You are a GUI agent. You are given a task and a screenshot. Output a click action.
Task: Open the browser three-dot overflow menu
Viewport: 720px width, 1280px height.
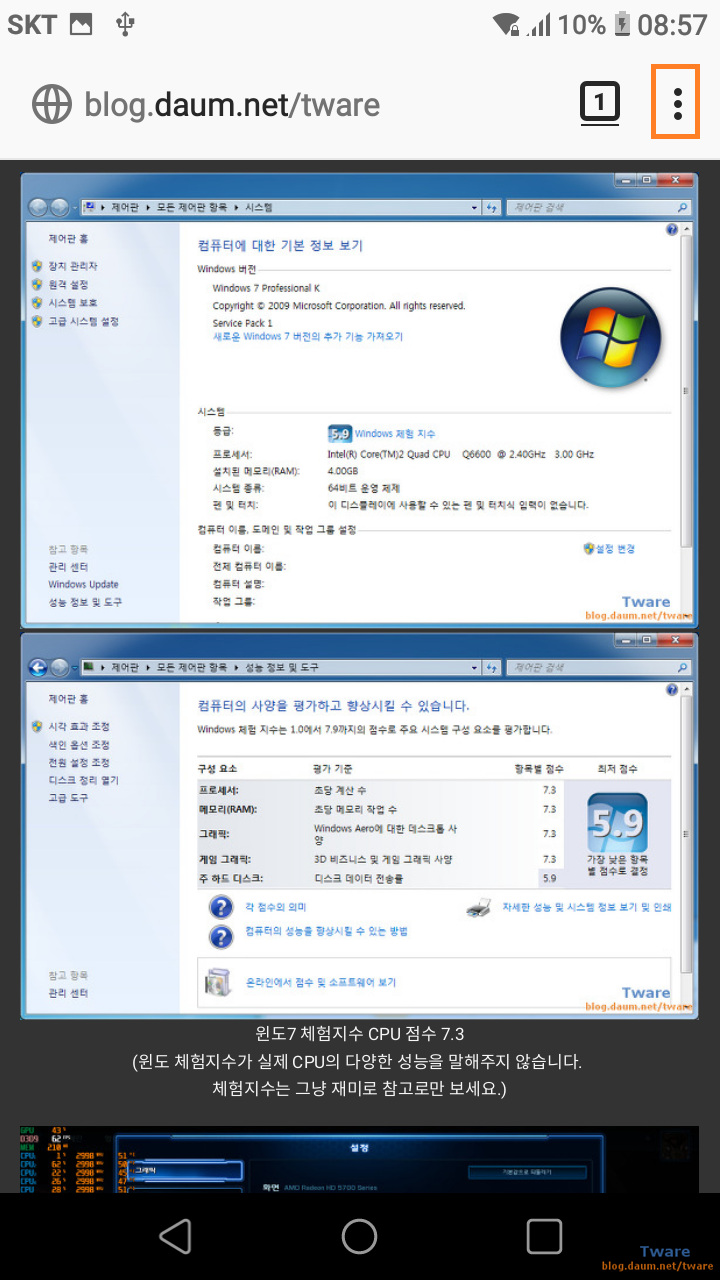pos(678,102)
